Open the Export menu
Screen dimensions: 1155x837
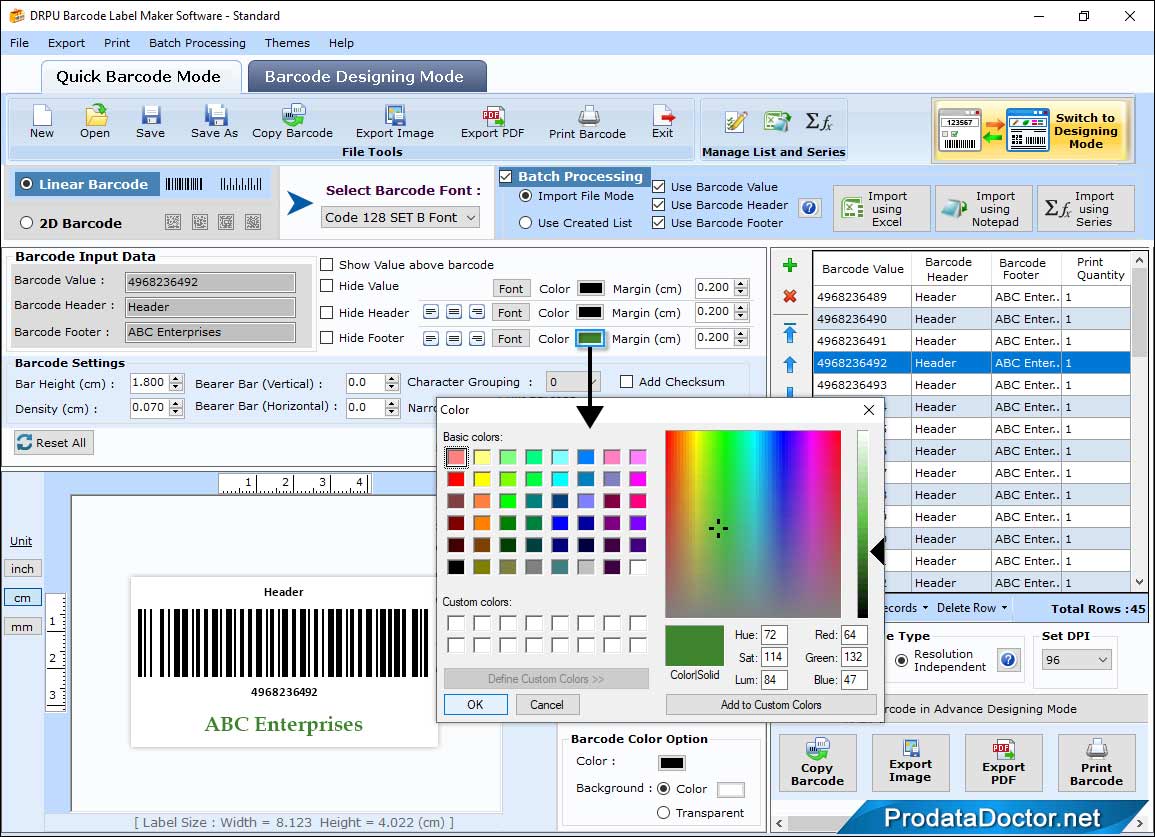click(x=66, y=43)
